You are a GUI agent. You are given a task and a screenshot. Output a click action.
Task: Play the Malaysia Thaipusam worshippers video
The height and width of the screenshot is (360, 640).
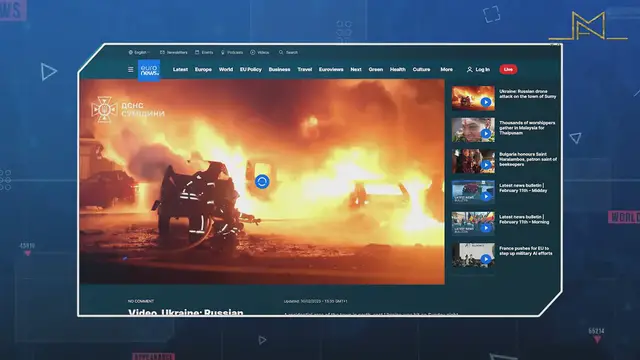(473, 130)
